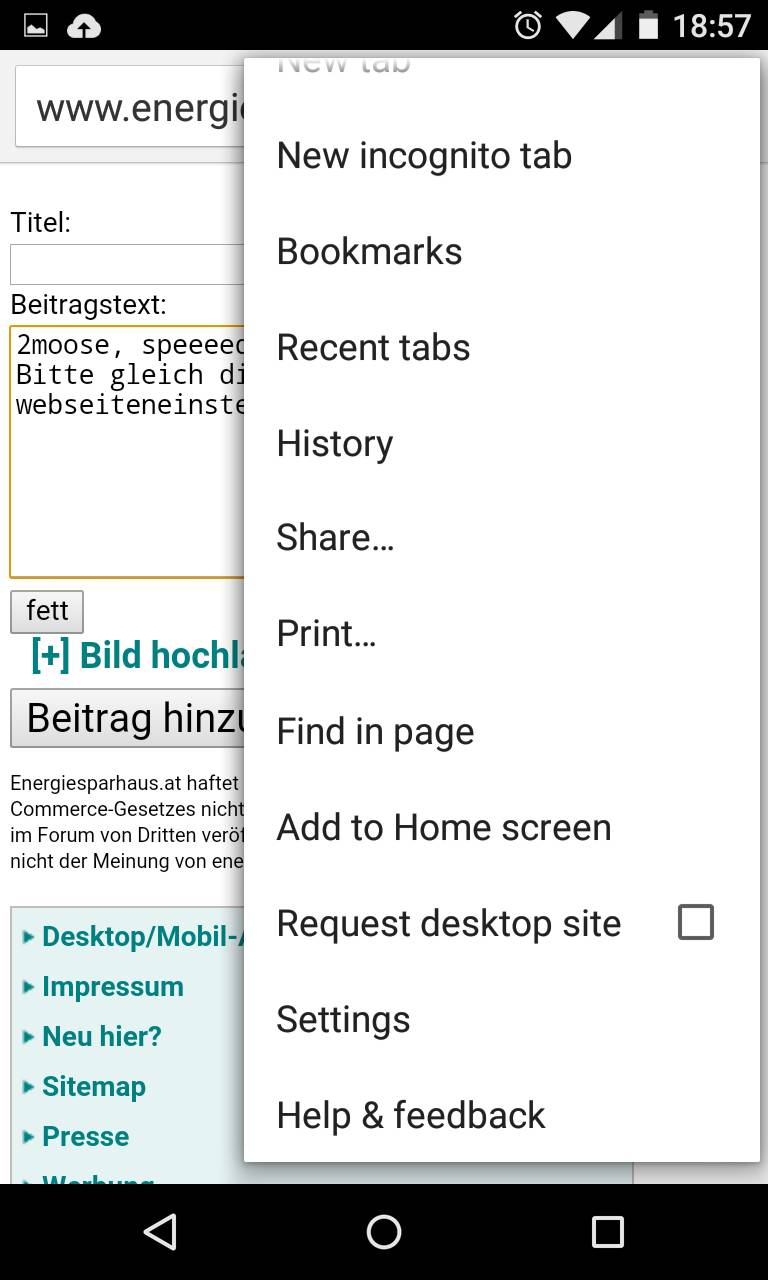The height and width of the screenshot is (1280, 768).
Task: Focus the Titel input field
Action: pos(127,265)
